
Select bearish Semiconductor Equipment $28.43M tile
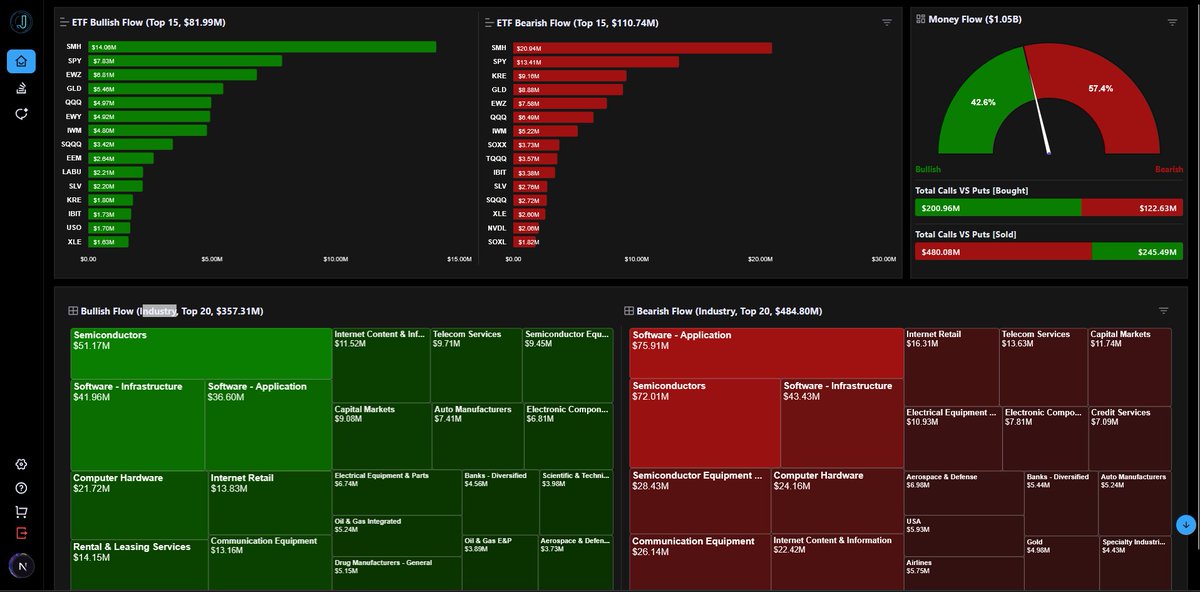pos(700,501)
